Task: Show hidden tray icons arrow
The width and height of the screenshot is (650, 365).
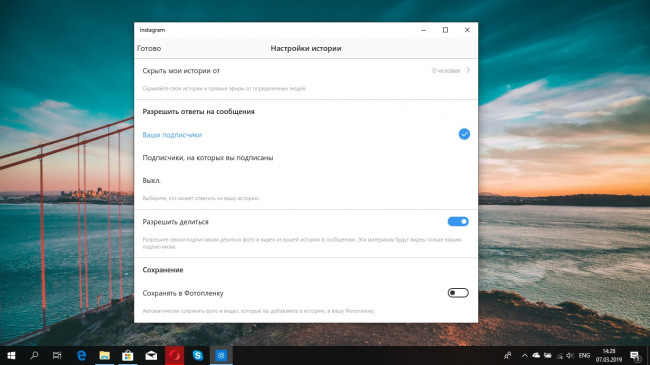Action: [524, 355]
